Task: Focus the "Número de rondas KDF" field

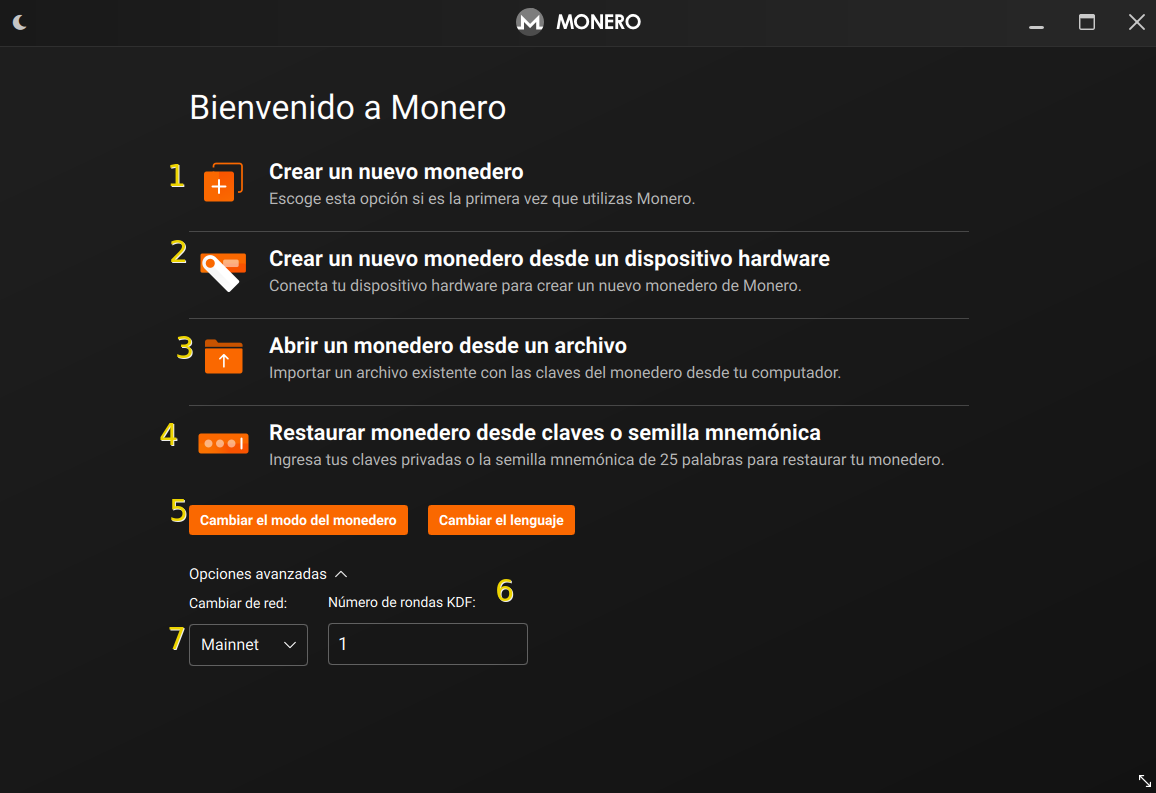Action: coord(428,644)
